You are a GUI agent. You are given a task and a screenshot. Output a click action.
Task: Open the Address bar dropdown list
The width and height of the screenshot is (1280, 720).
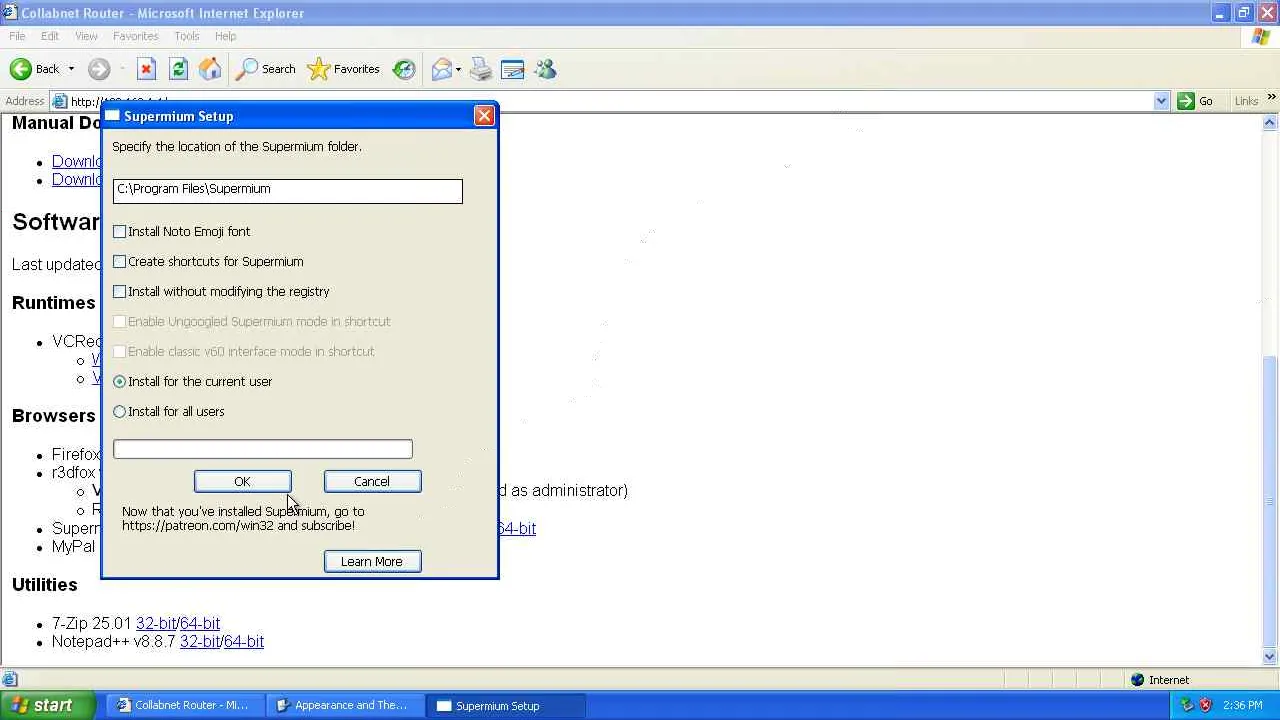(1161, 101)
